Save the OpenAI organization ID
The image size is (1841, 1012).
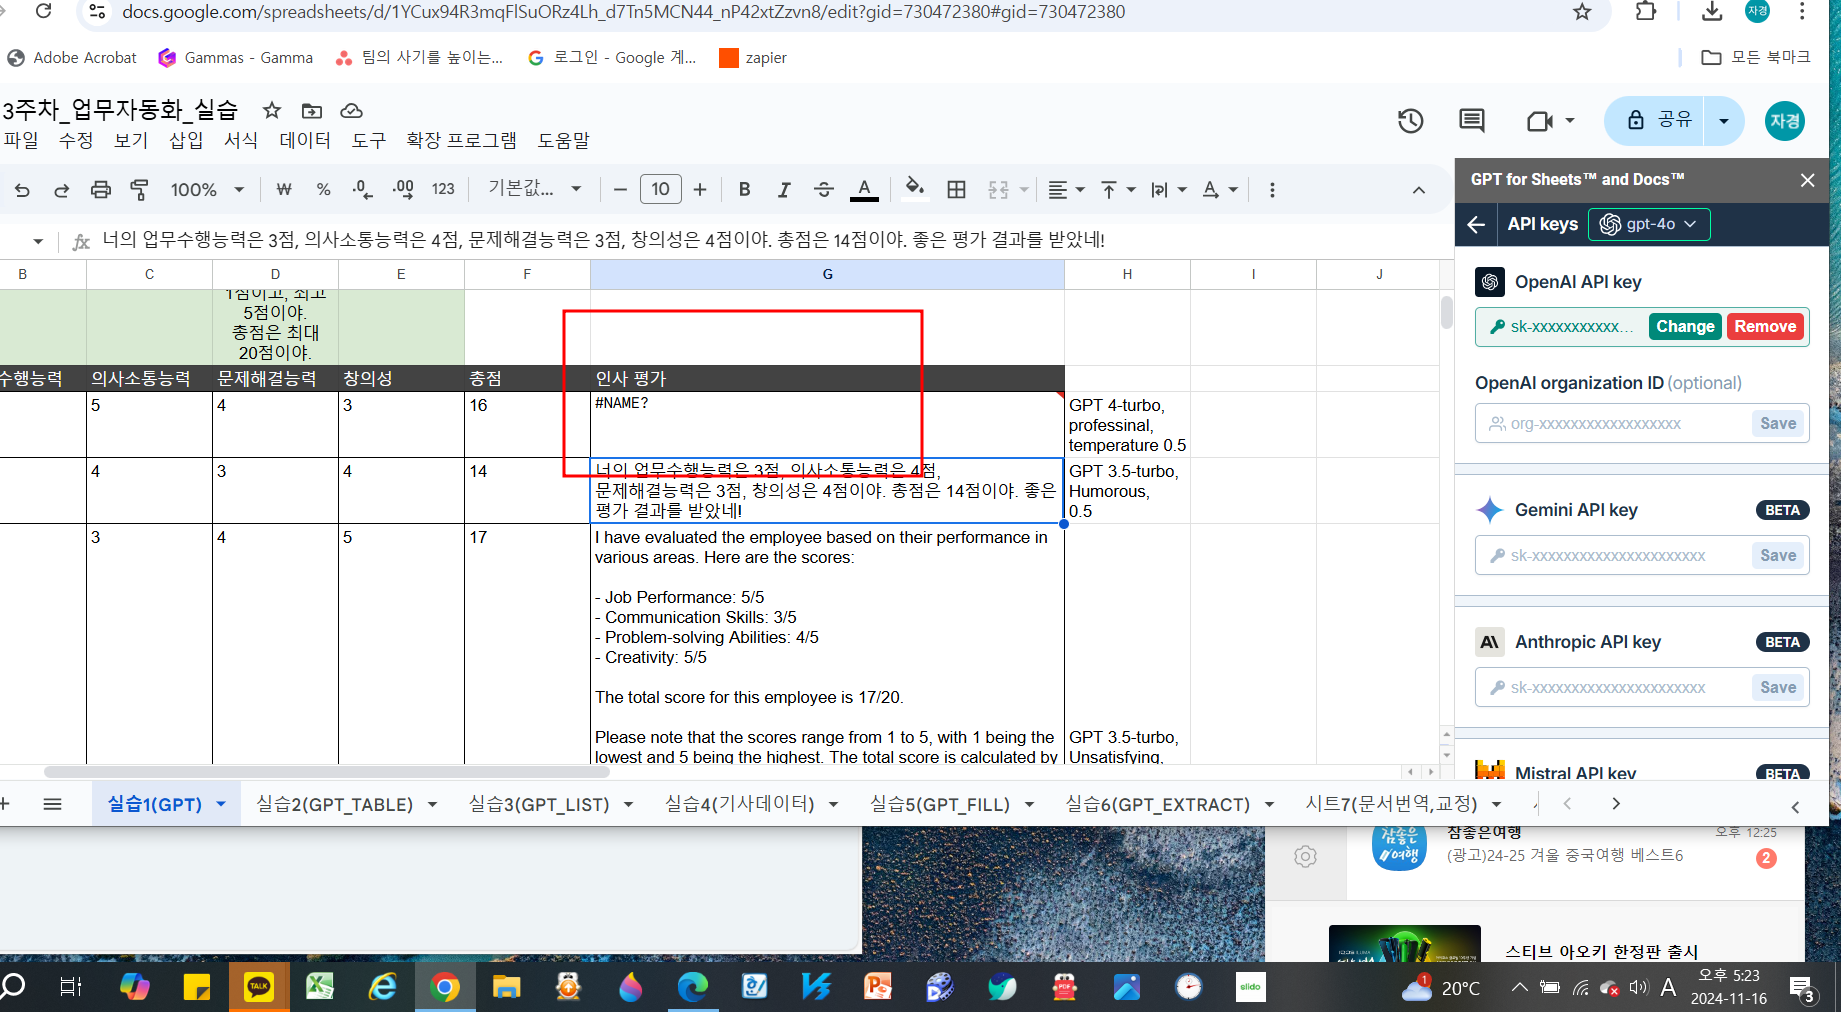[x=1778, y=424]
